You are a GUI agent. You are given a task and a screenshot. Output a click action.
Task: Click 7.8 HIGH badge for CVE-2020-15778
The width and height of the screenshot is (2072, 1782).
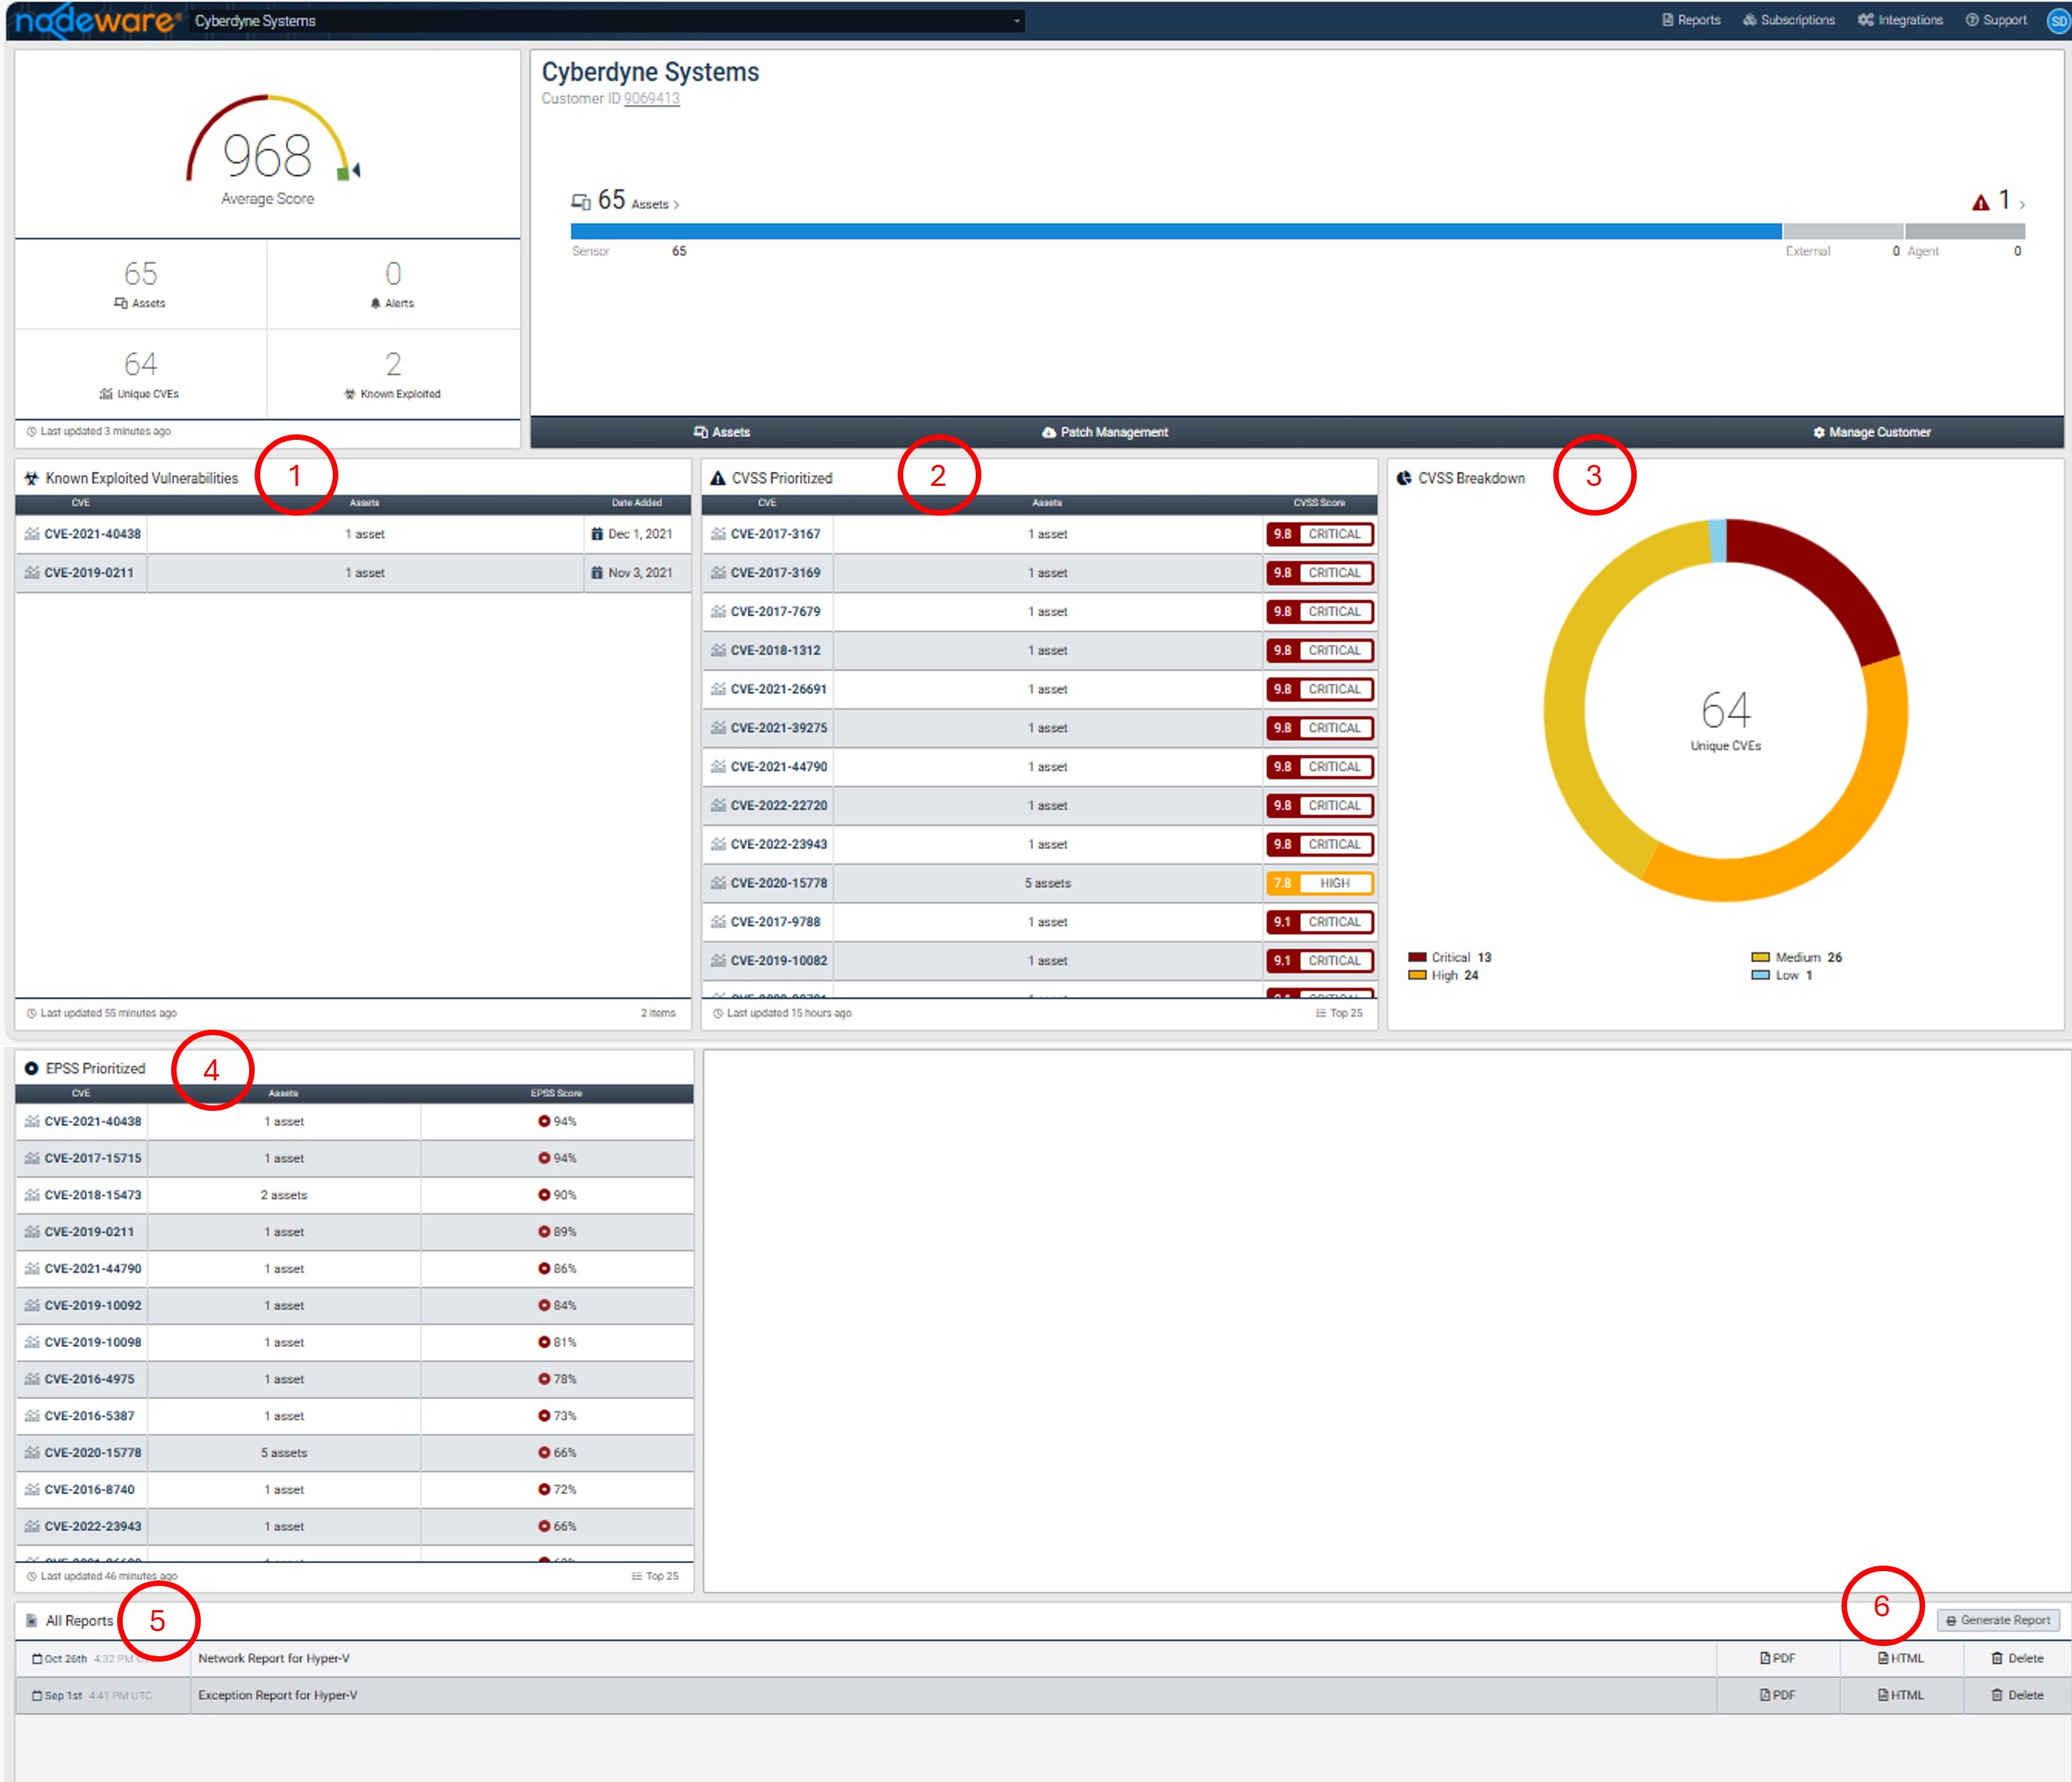(x=1319, y=883)
